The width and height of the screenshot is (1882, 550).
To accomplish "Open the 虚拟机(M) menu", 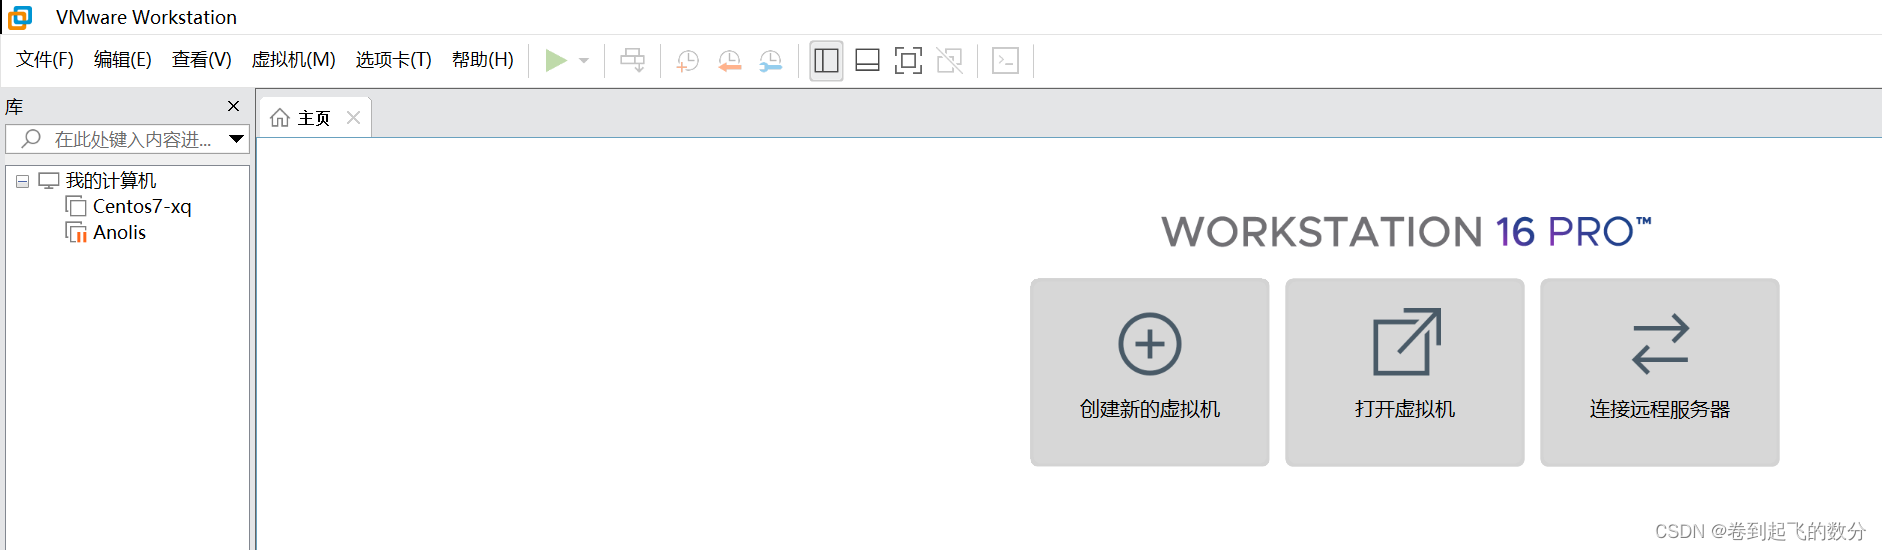I will click(x=293, y=60).
